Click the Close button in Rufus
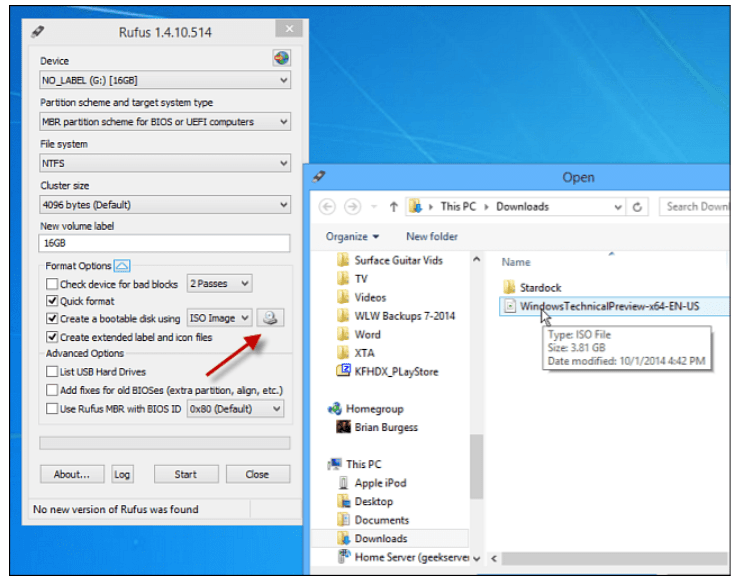This screenshot has width=737, height=586. [x=258, y=474]
